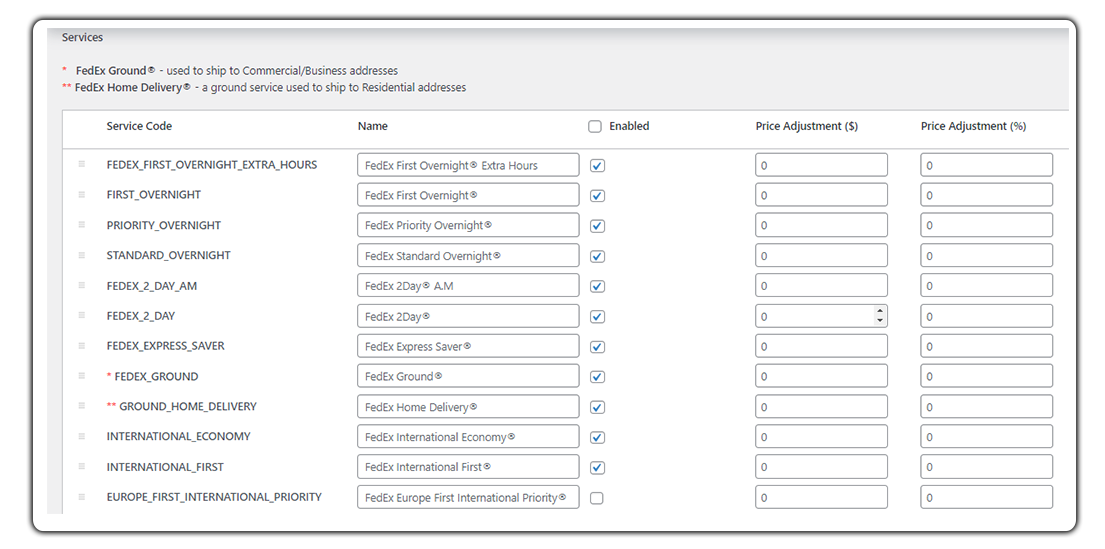Set dollar price adjustment for FEDEX_GROUND
The height and width of the screenshot is (549, 1105).
point(821,376)
